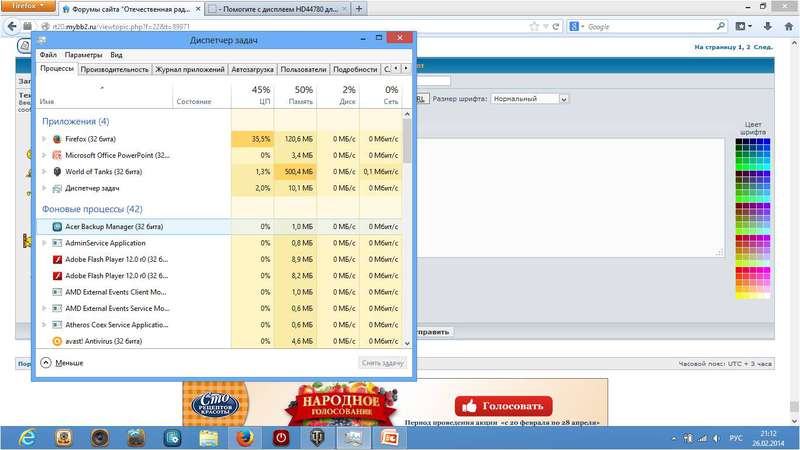The height and width of the screenshot is (450, 800).
Task: Bookmark page with the star icon
Action: 534,27
